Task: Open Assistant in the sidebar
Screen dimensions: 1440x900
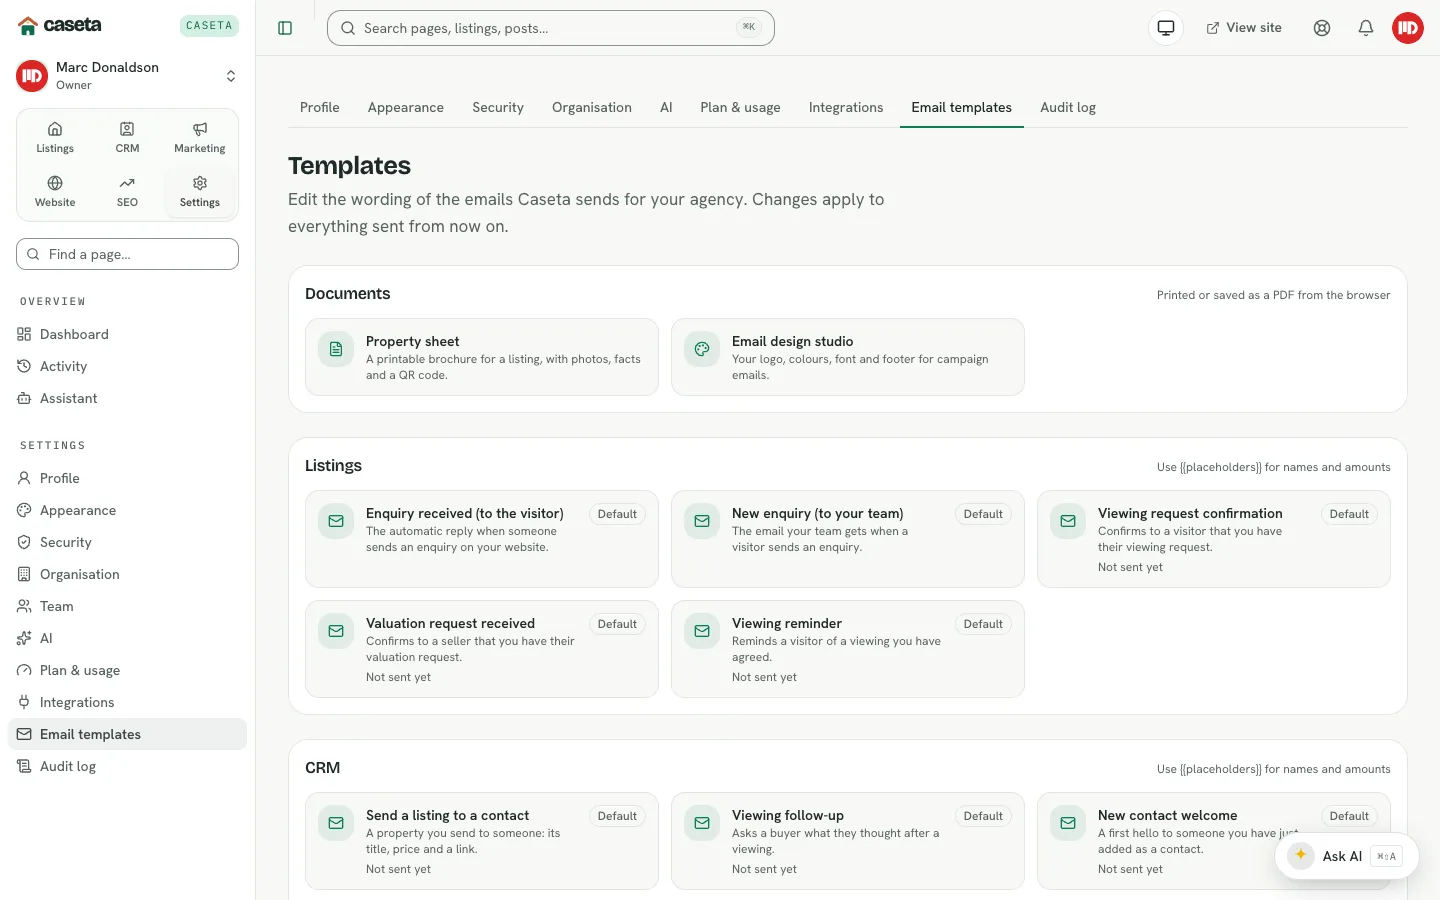Action: 127,398
